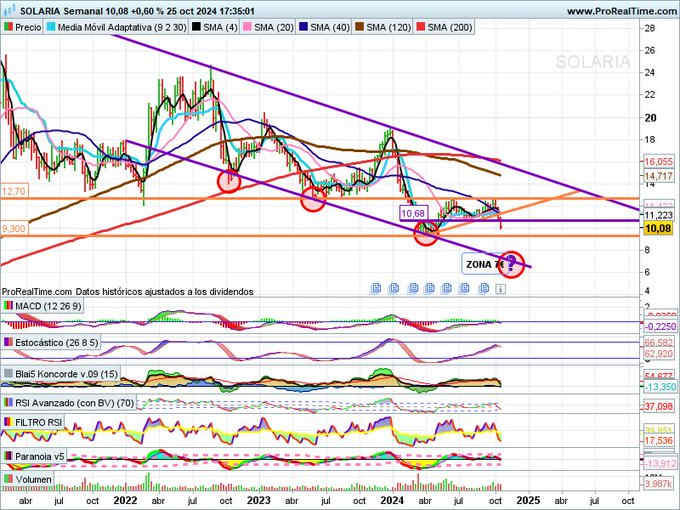Select the 10,68 purple level label
The image size is (680, 510).
tap(413, 213)
